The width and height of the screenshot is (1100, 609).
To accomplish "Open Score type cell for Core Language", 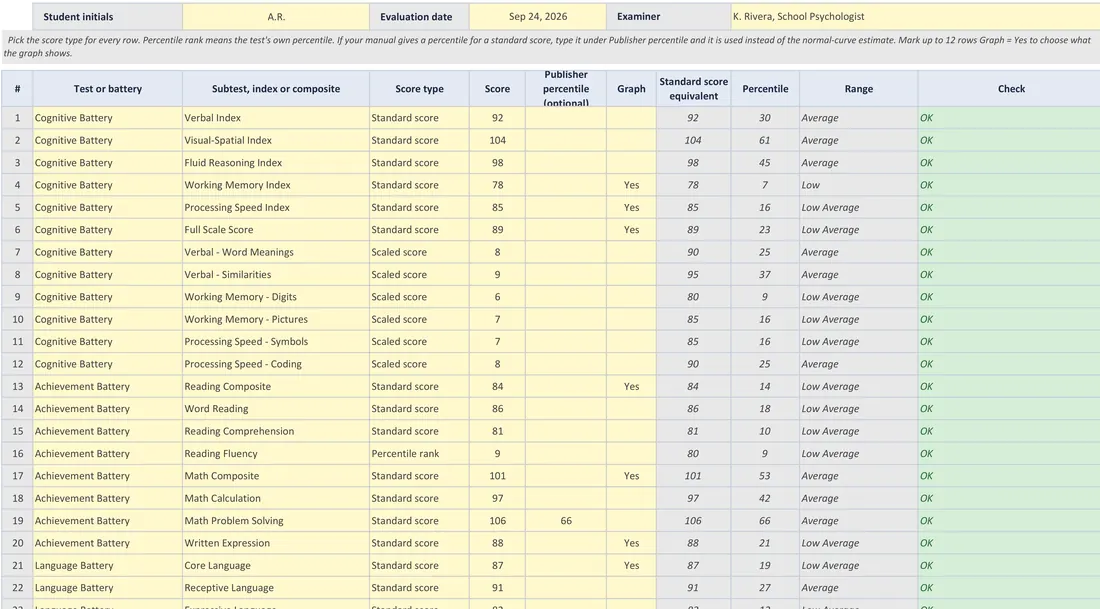I will [x=419, y=566].
